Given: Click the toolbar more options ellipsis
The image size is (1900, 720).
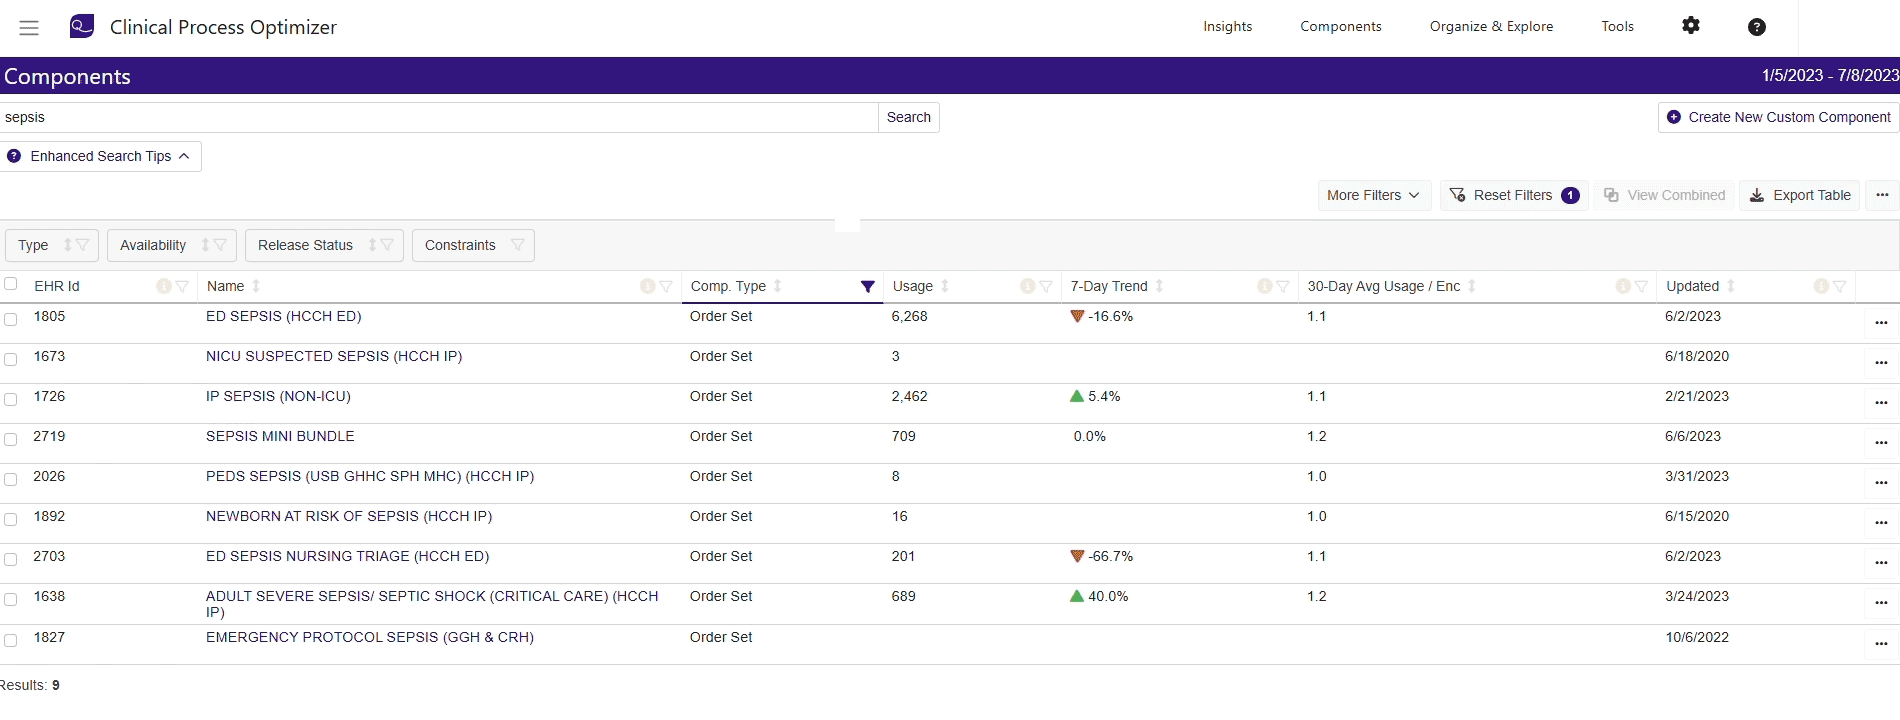Looking at the screenshot, I should coord(1882,195).
